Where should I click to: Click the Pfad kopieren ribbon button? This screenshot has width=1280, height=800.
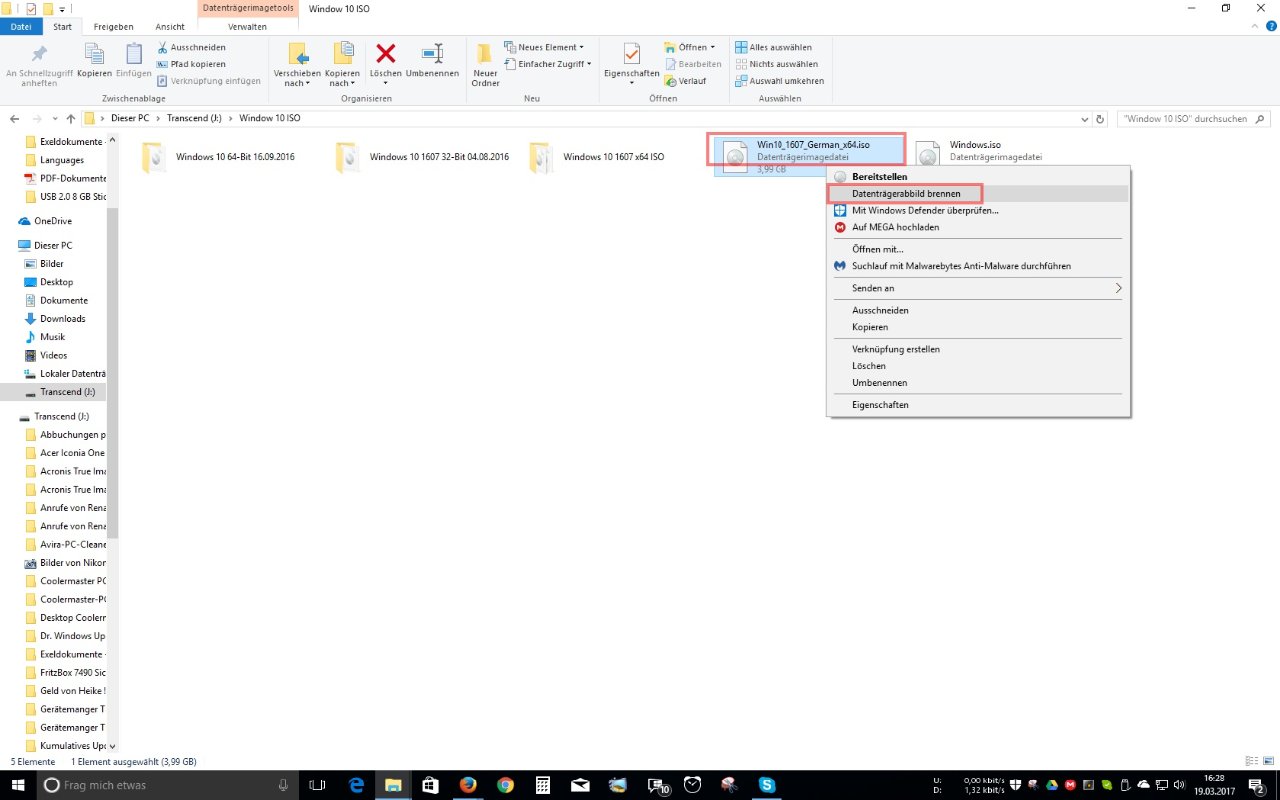coord(191,64)
